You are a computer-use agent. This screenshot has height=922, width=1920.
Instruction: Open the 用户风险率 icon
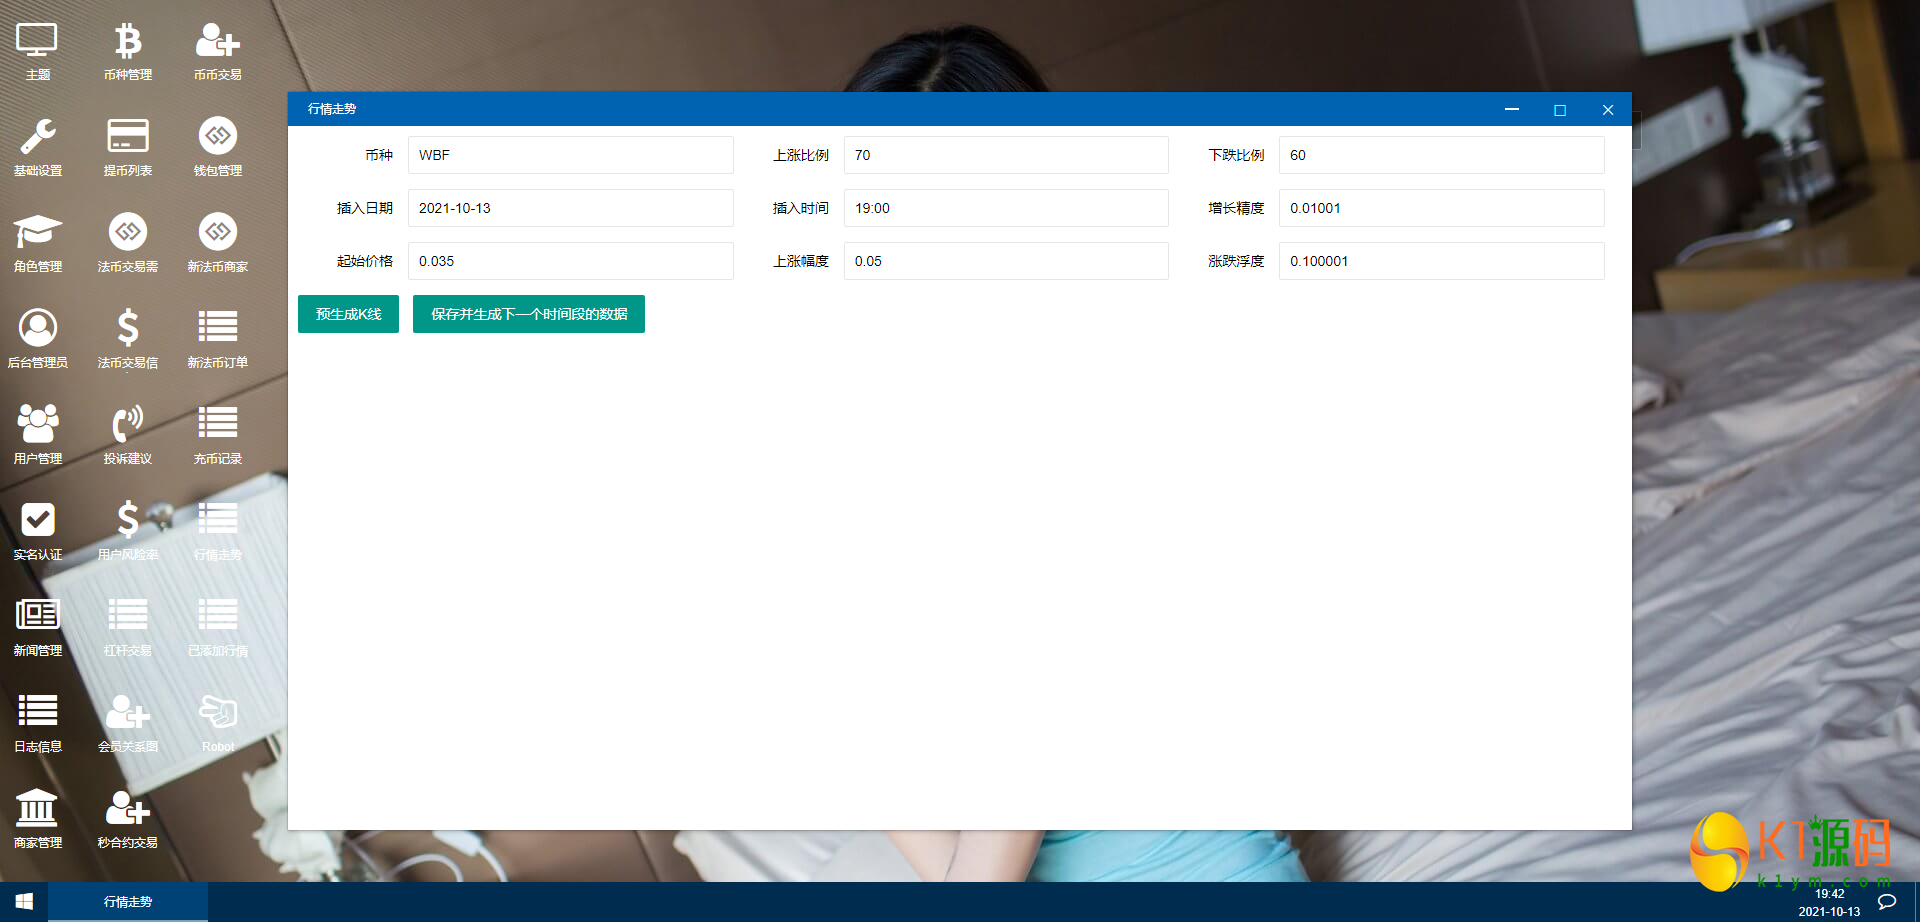(128, 531)
